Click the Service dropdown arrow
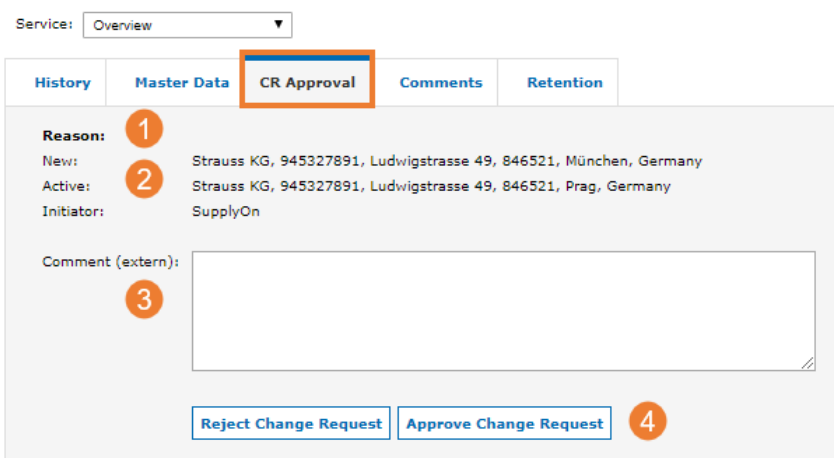840x464 pixels. (278, 24)
